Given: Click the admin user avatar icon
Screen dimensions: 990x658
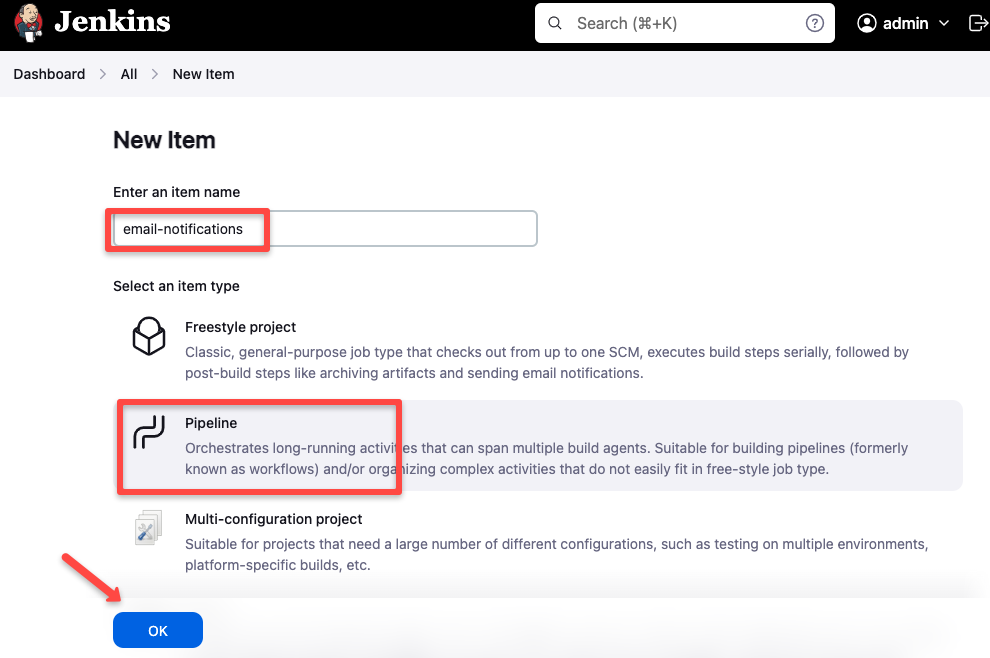Looking at the screenshot, I should (867, 23).
